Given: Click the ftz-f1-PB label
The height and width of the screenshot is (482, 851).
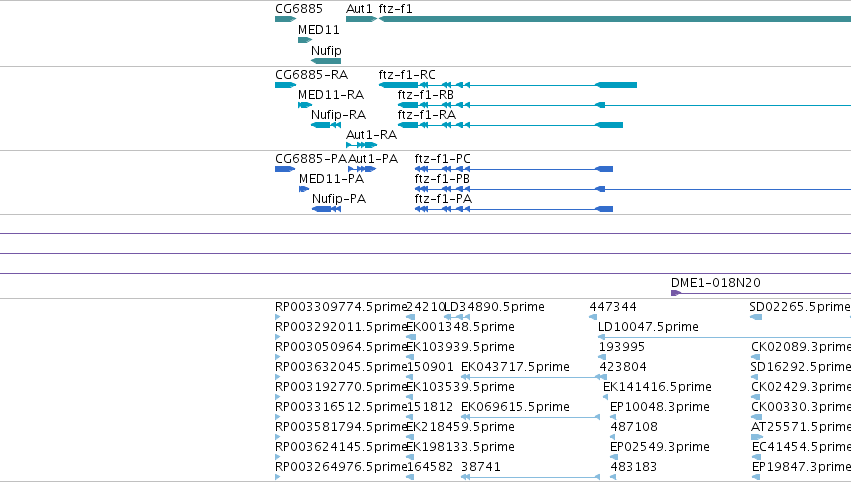Looking at the screenshot, I should 442,179.
